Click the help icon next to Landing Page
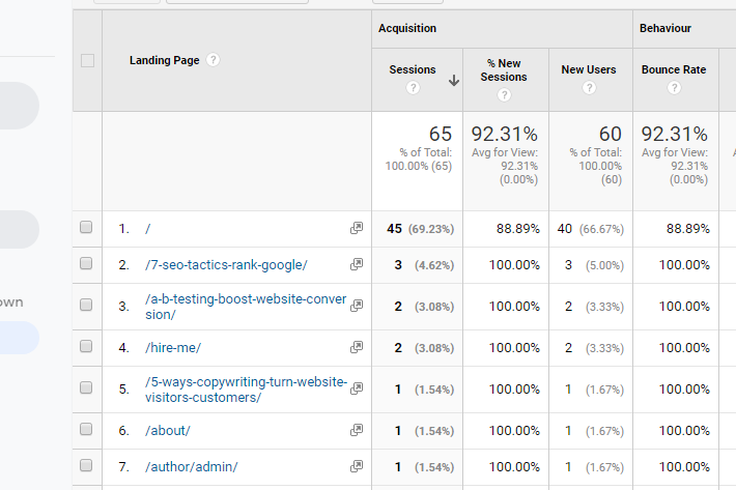This screenshot has width=736, height=490. coord(213,60)
